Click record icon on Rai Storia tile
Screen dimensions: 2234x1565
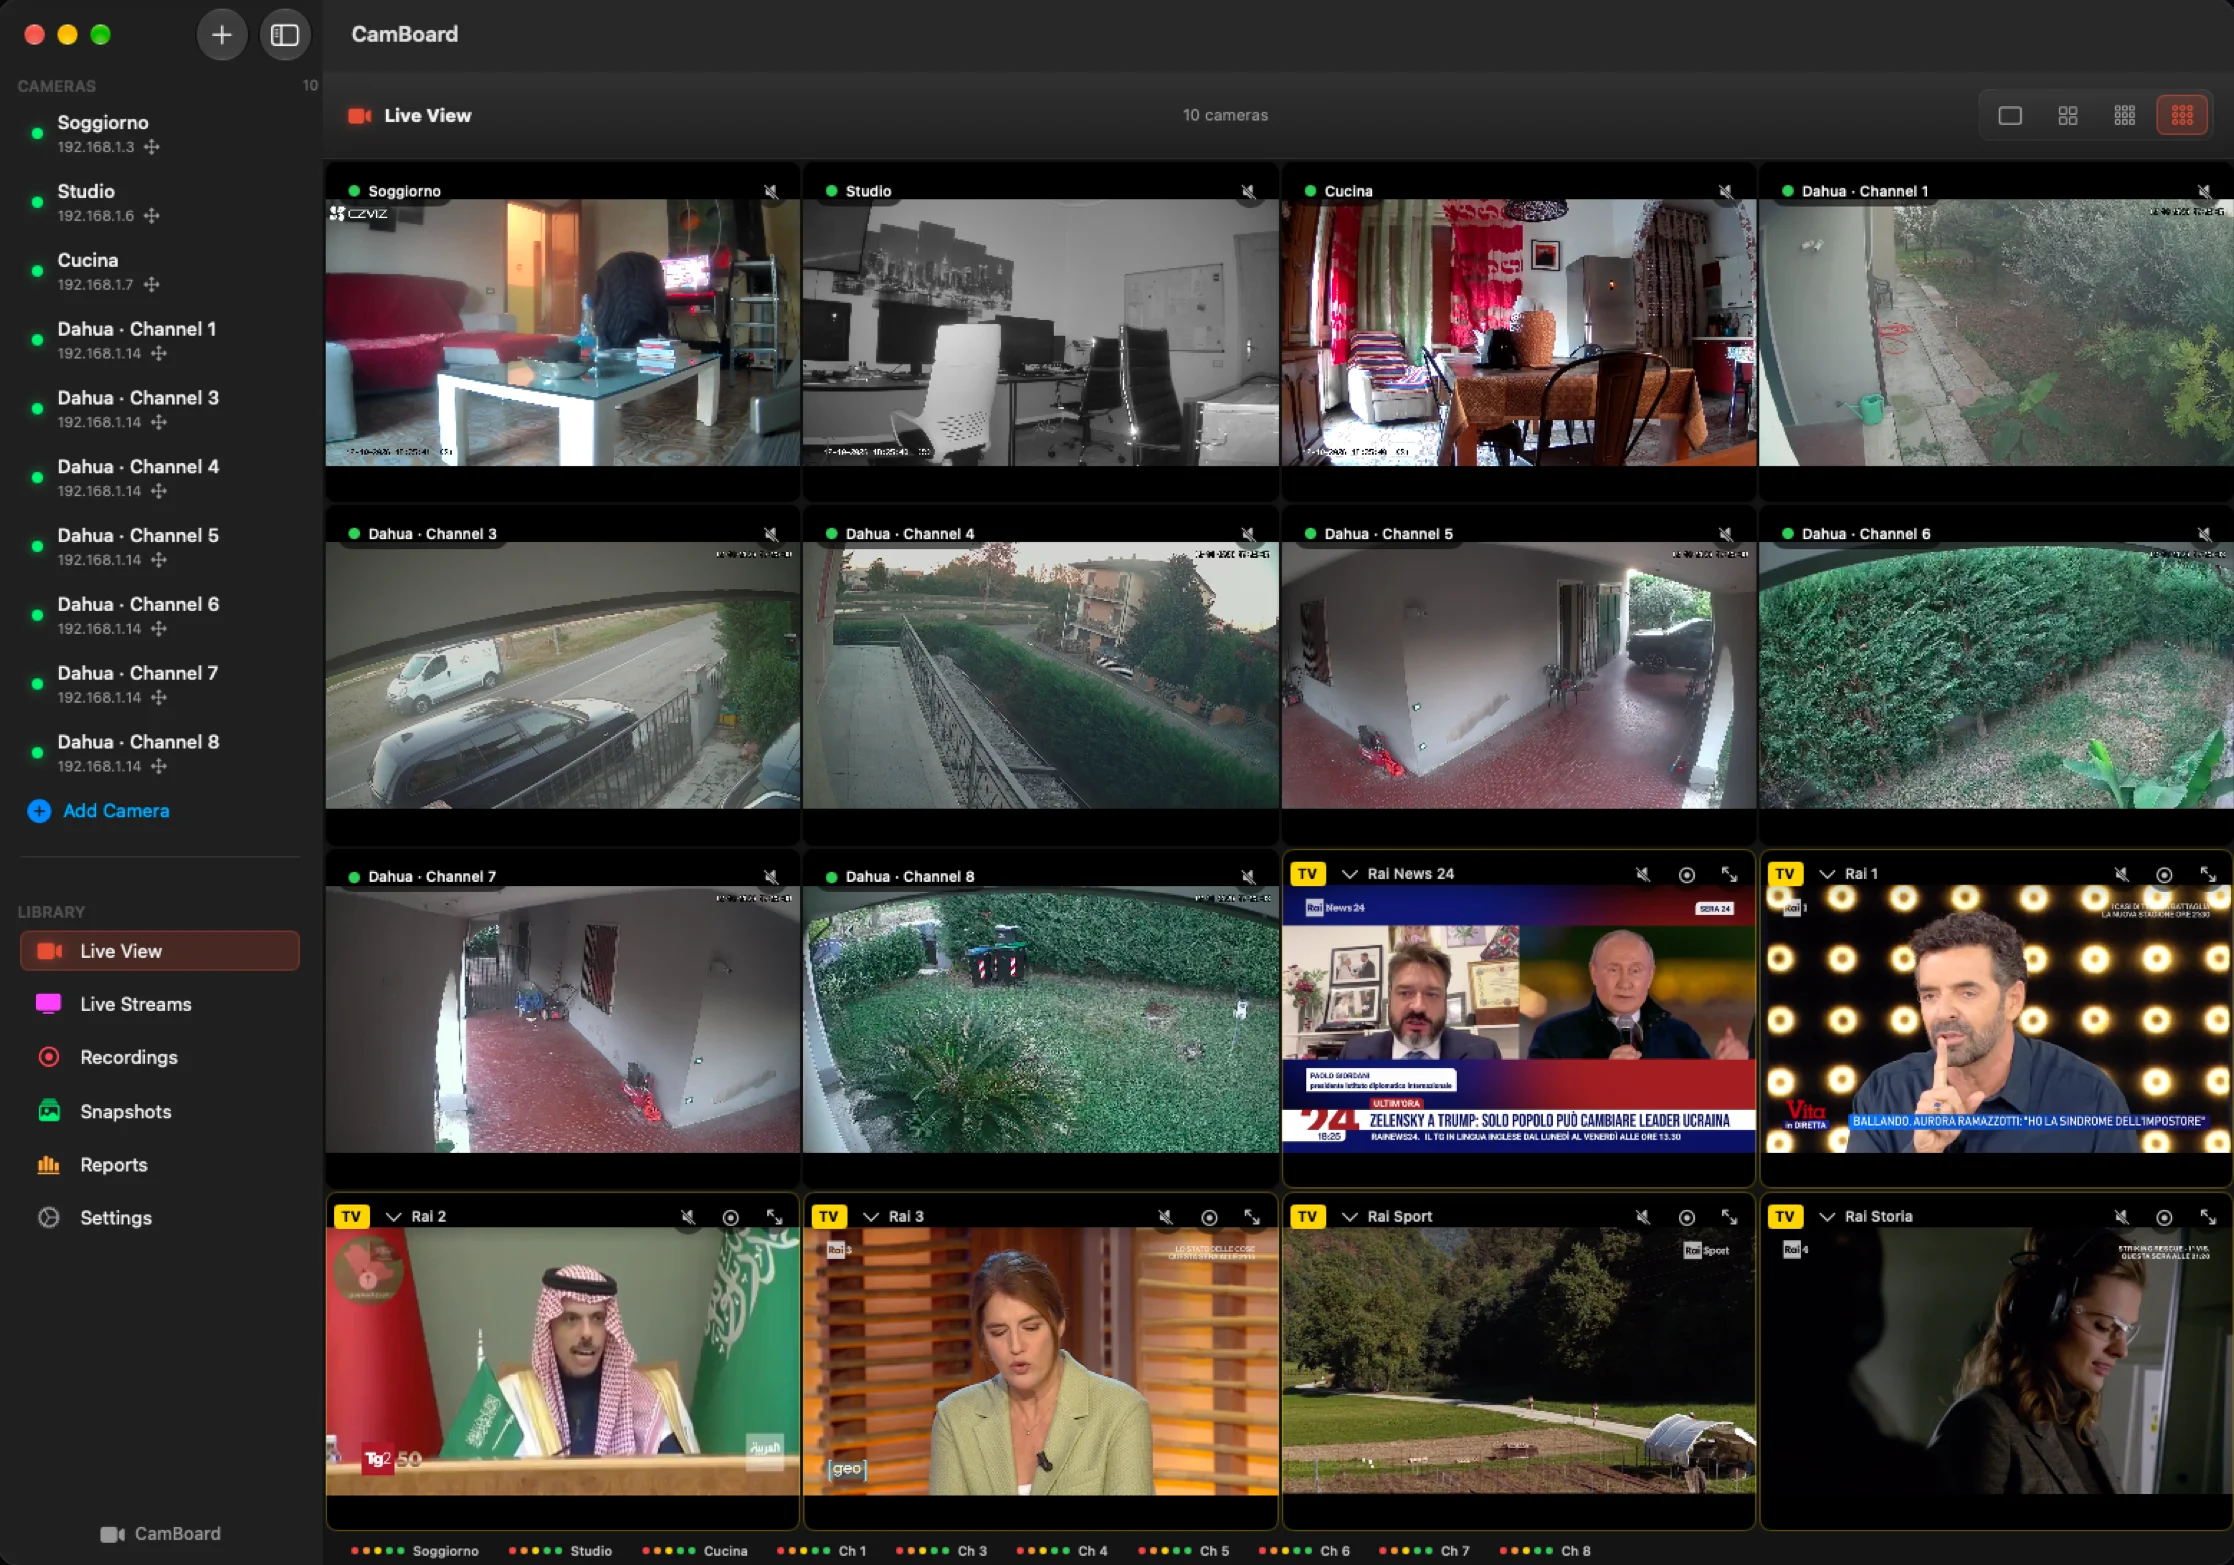[2164, 1218]
